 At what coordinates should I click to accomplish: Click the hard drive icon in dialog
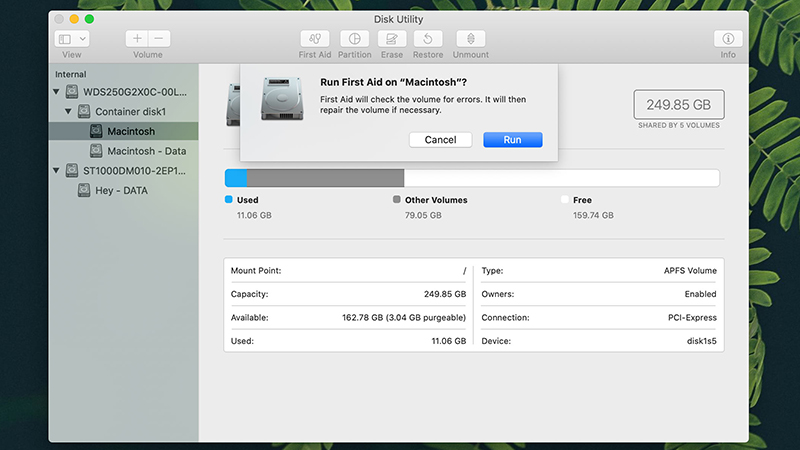click(x=282, y=98)
